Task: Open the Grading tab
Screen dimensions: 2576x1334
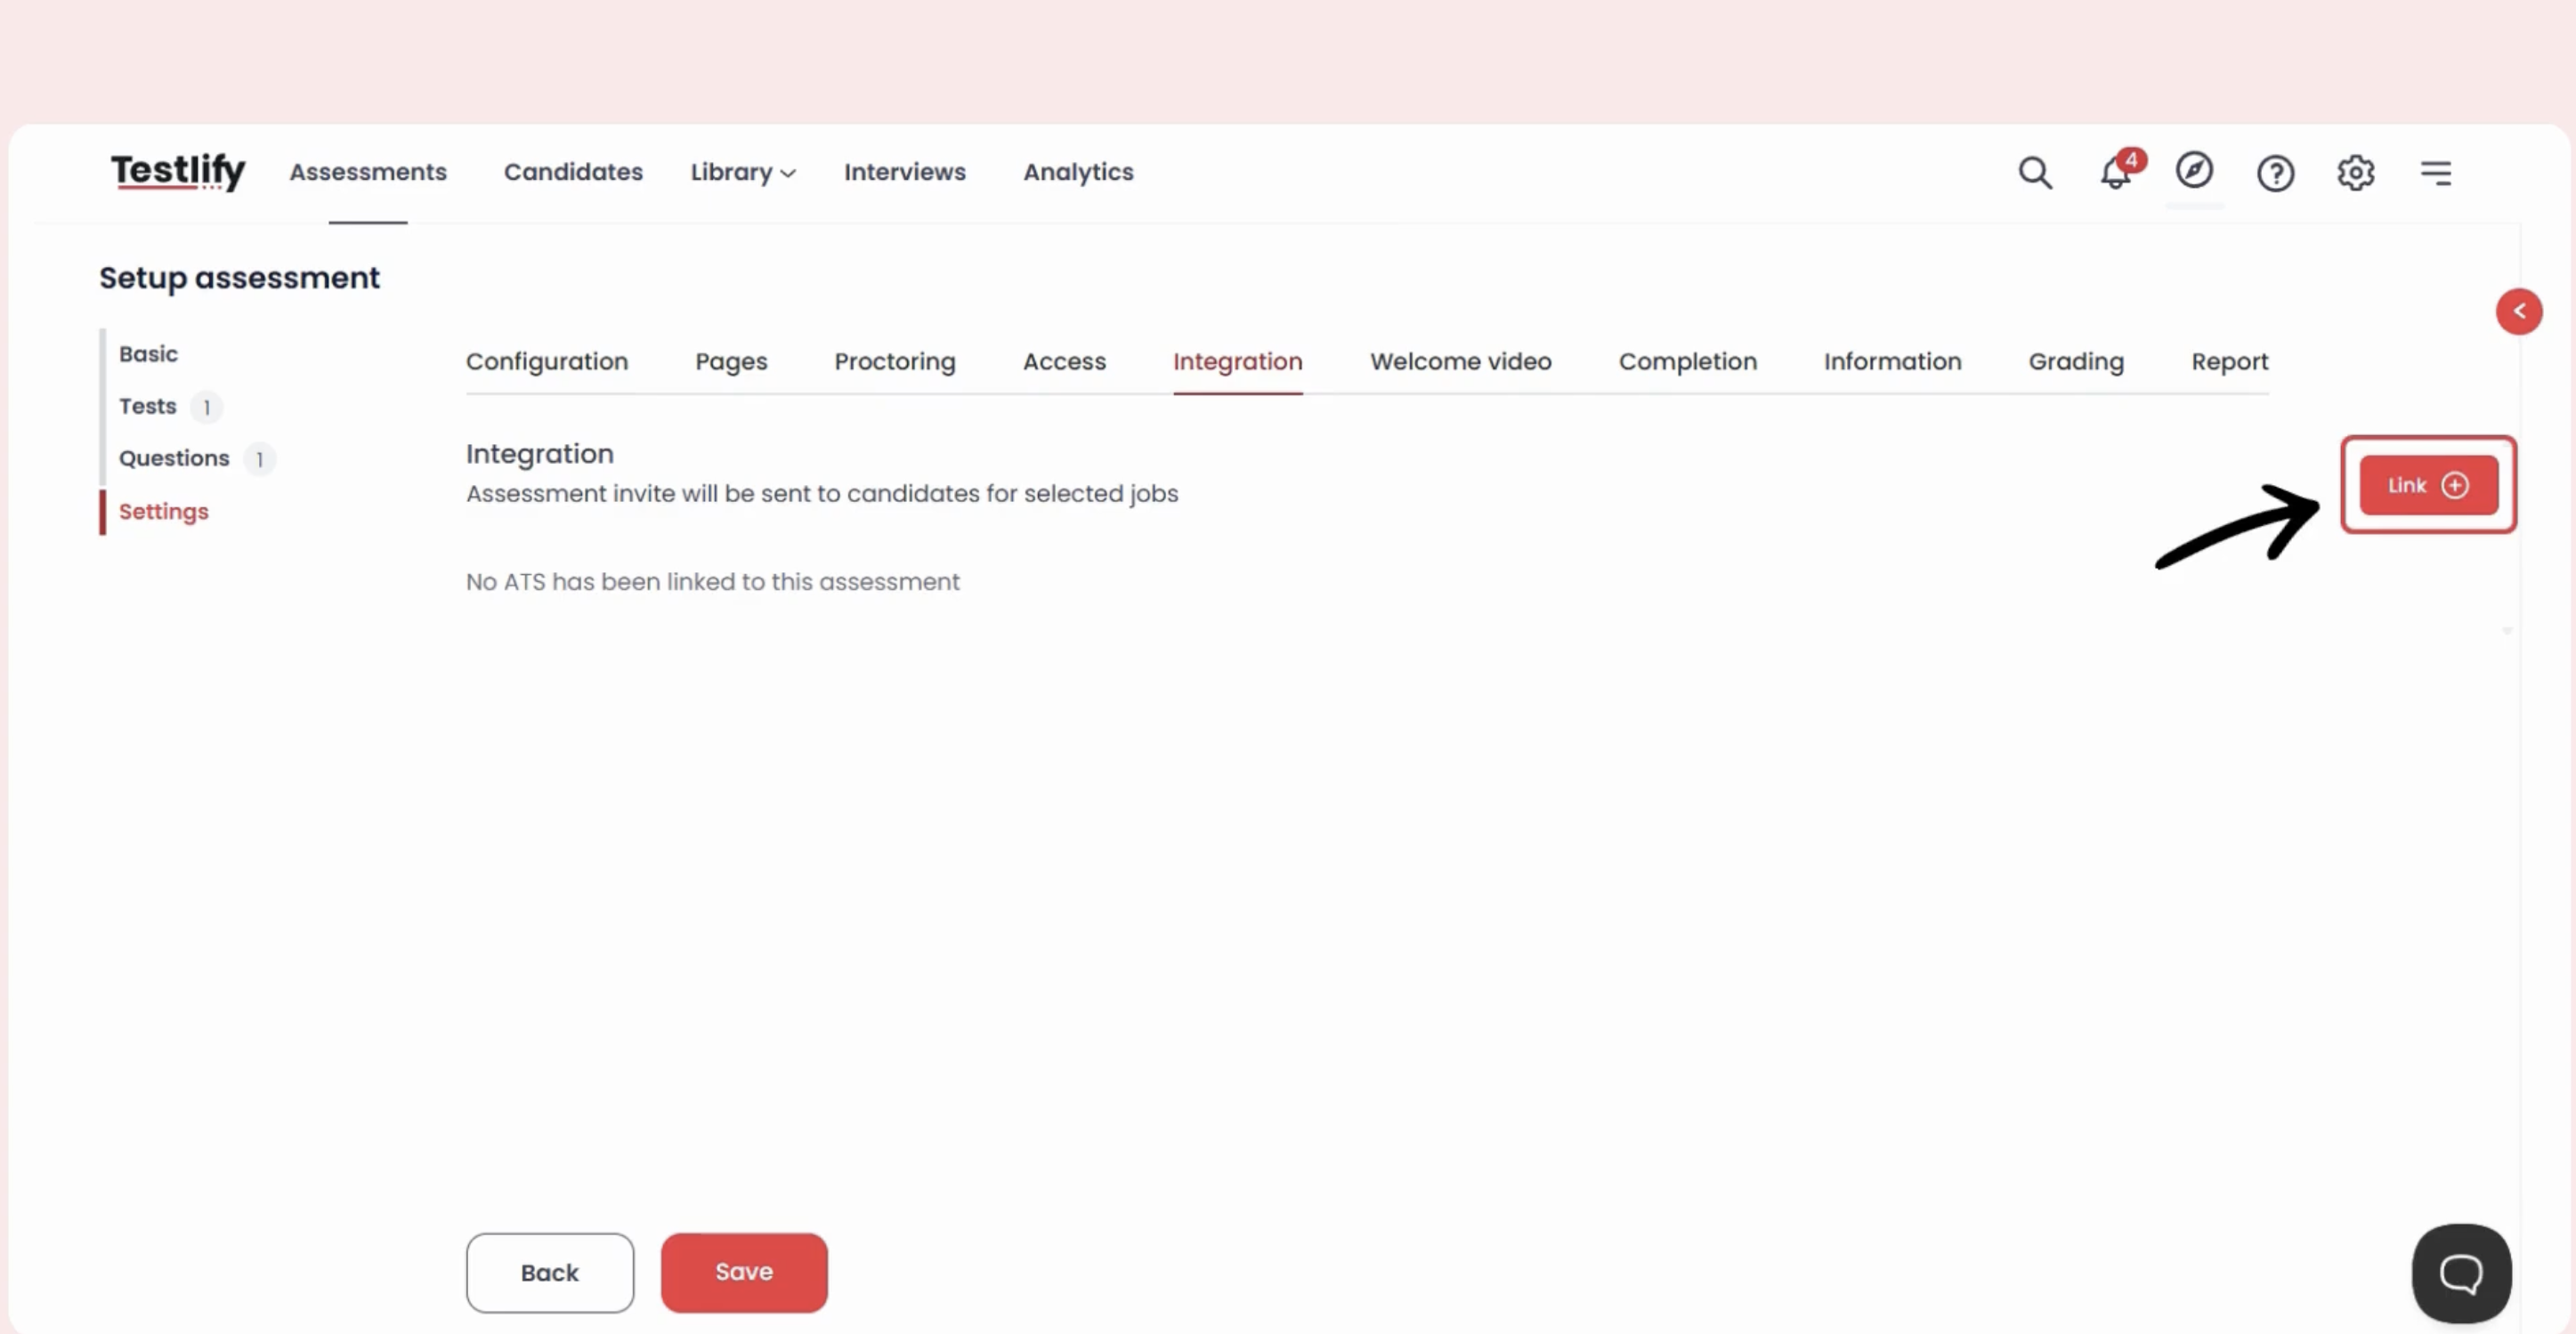Action: coord(2075,361)
